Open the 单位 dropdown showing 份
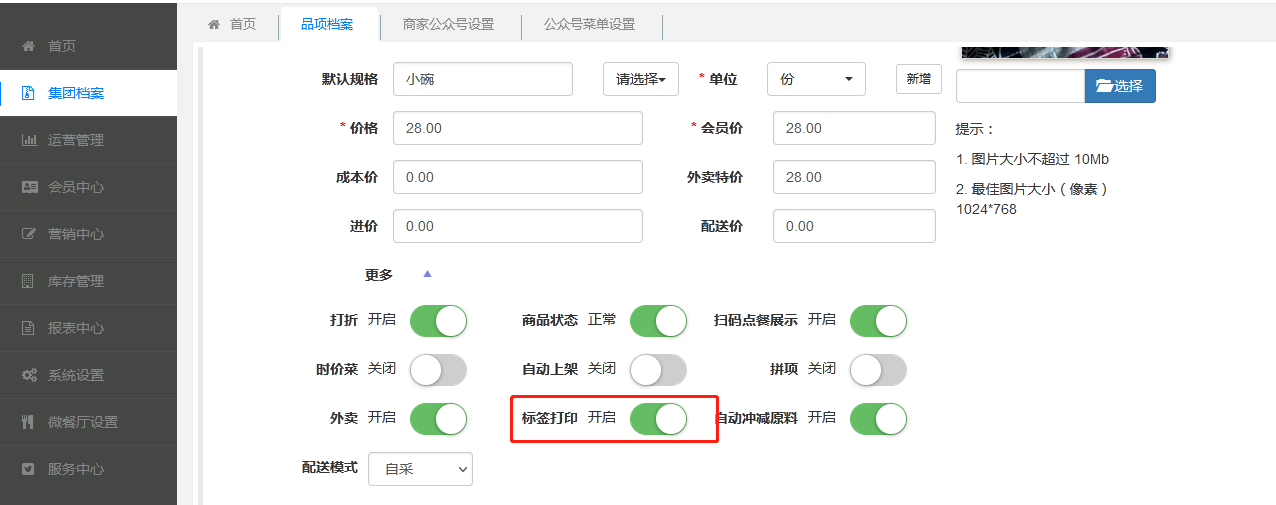Screen dimensions: 1276x505 (815, 79)
